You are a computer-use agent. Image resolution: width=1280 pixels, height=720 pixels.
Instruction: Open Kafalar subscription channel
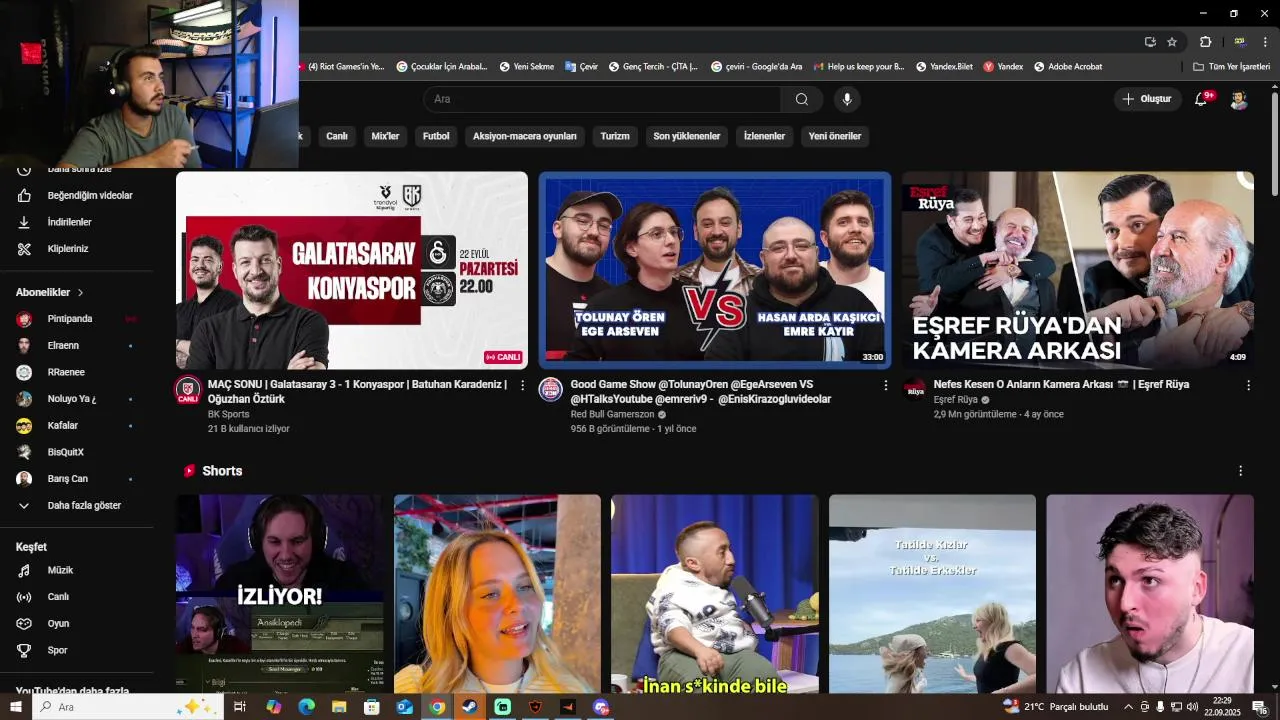click(x=77, y=426)
